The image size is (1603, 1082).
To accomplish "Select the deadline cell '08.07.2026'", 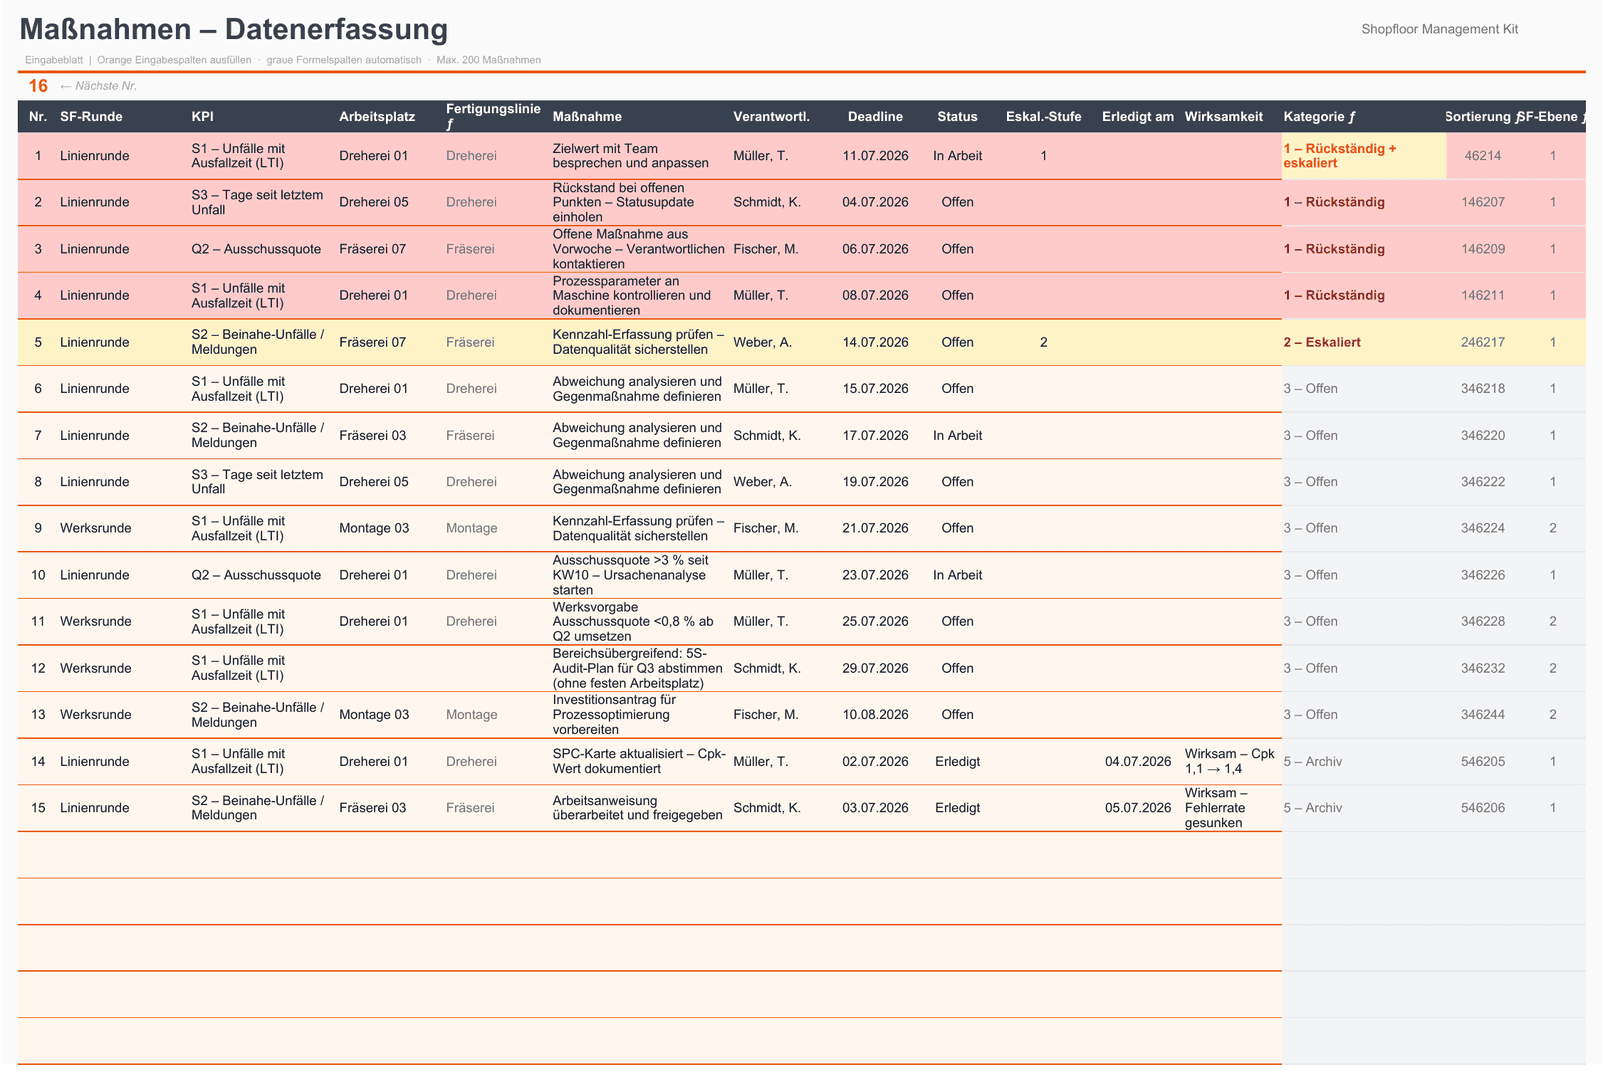I will click(x=876, y=295).
